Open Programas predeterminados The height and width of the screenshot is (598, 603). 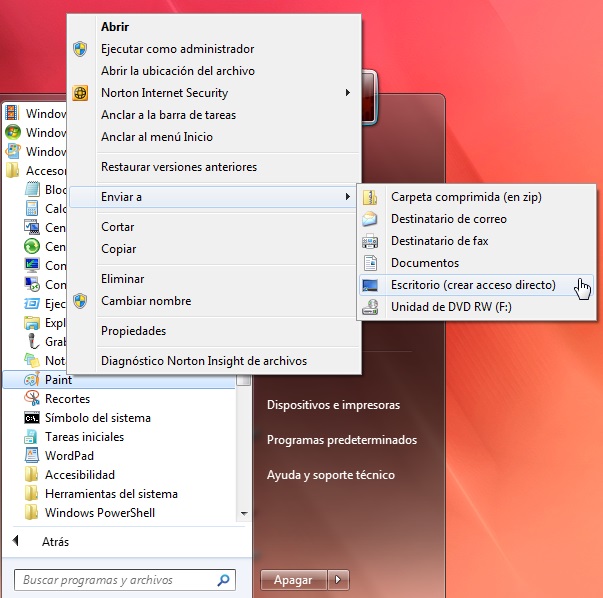342,440
